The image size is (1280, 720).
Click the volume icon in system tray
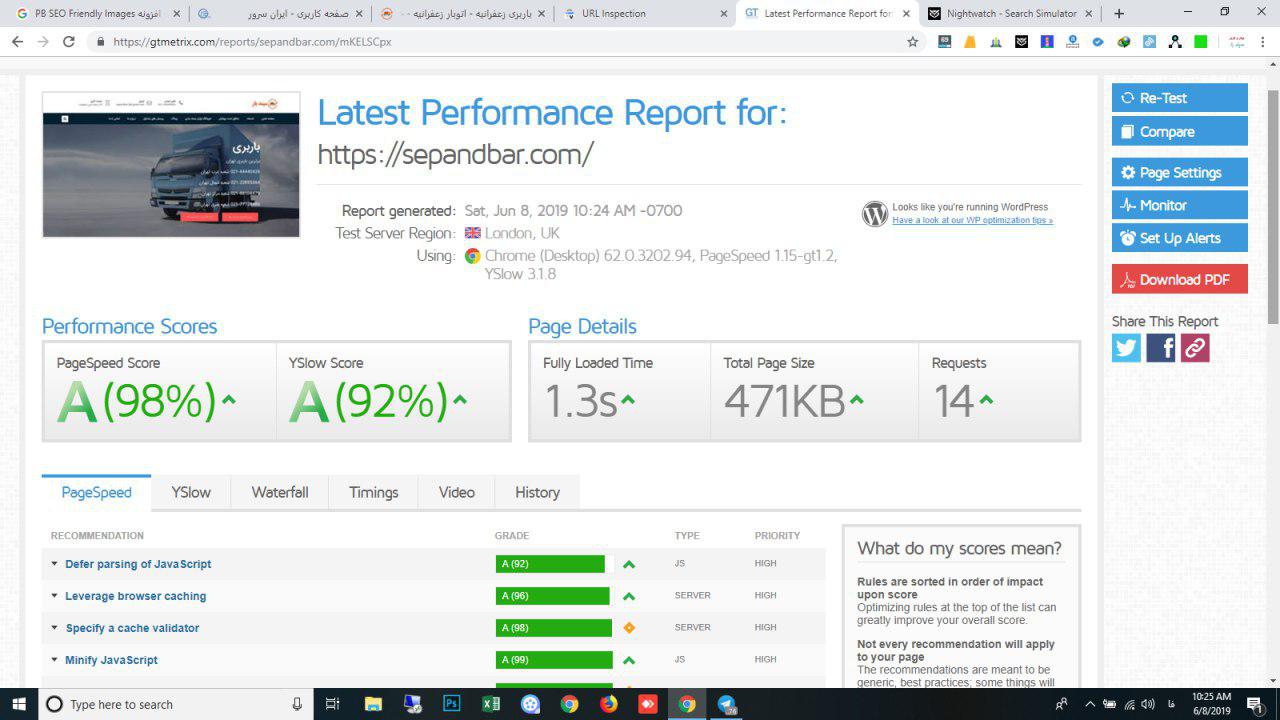1147,704
